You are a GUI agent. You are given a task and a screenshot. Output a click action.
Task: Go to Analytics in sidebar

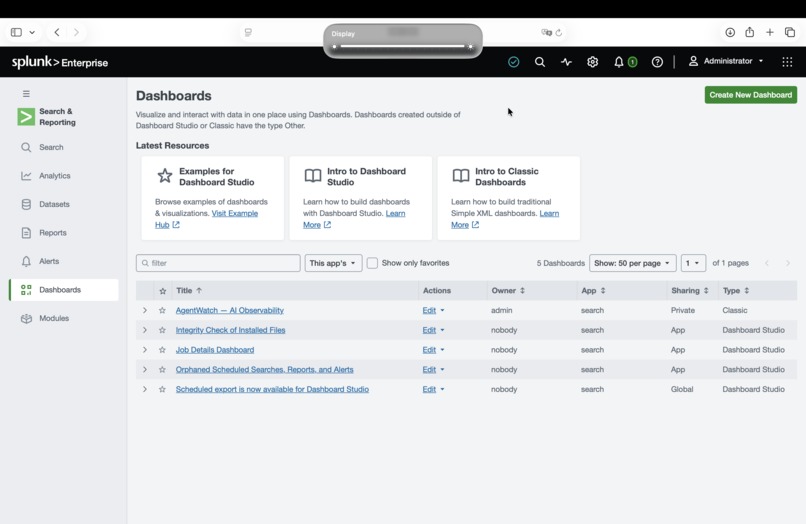(64, 175)
